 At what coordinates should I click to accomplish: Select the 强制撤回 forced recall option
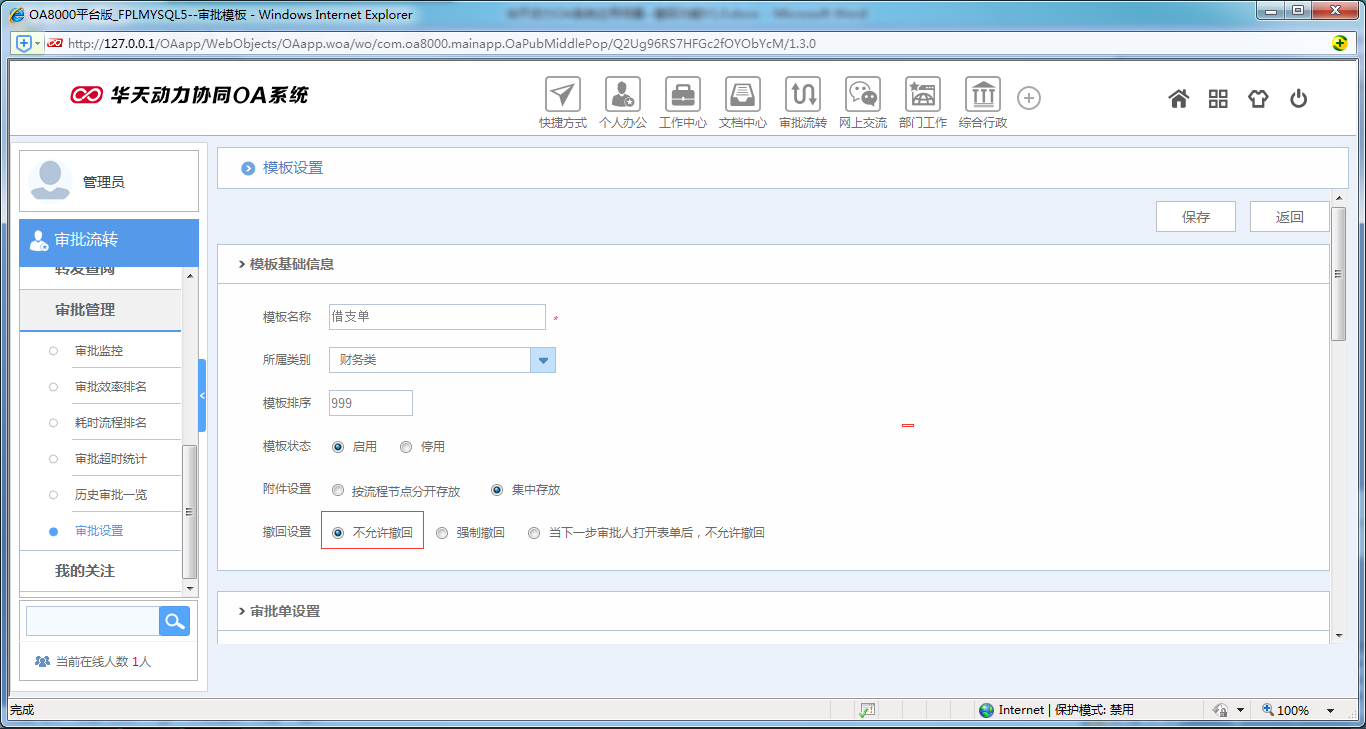click(441, 532)
